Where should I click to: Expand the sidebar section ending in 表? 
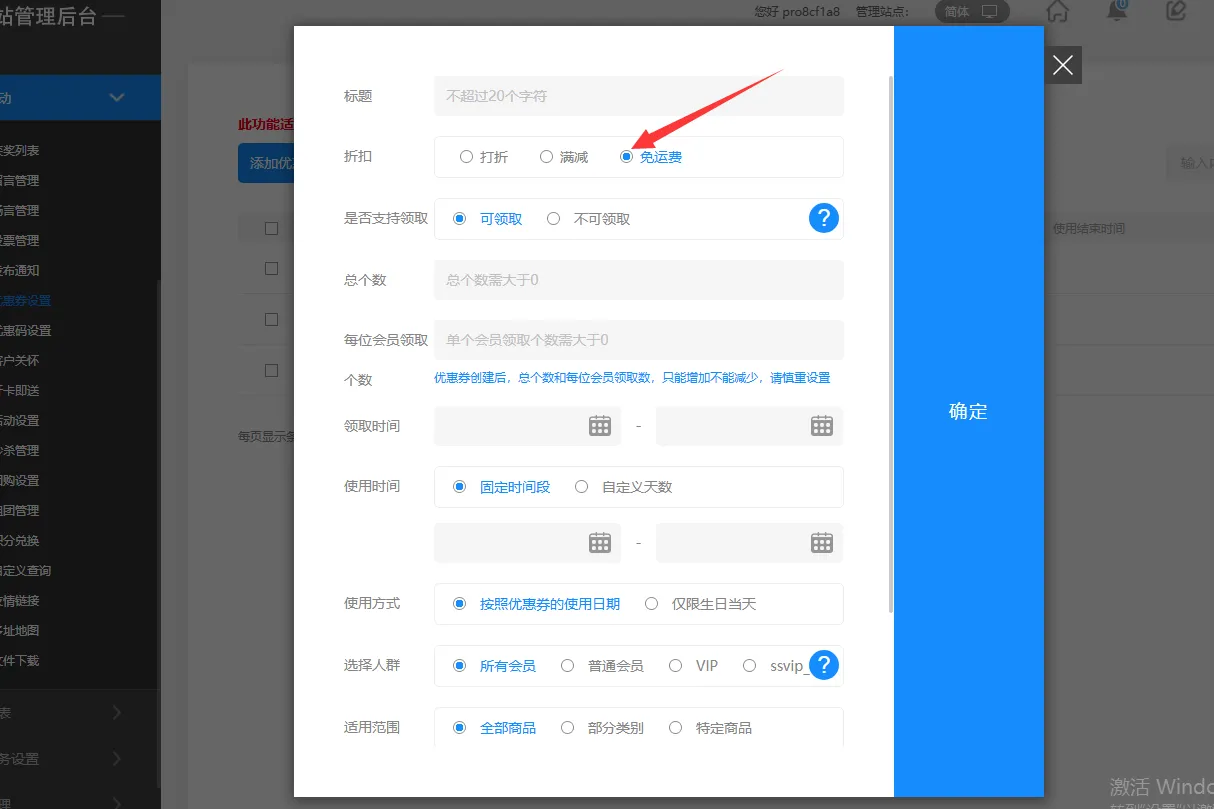click(x=117, y=713)
